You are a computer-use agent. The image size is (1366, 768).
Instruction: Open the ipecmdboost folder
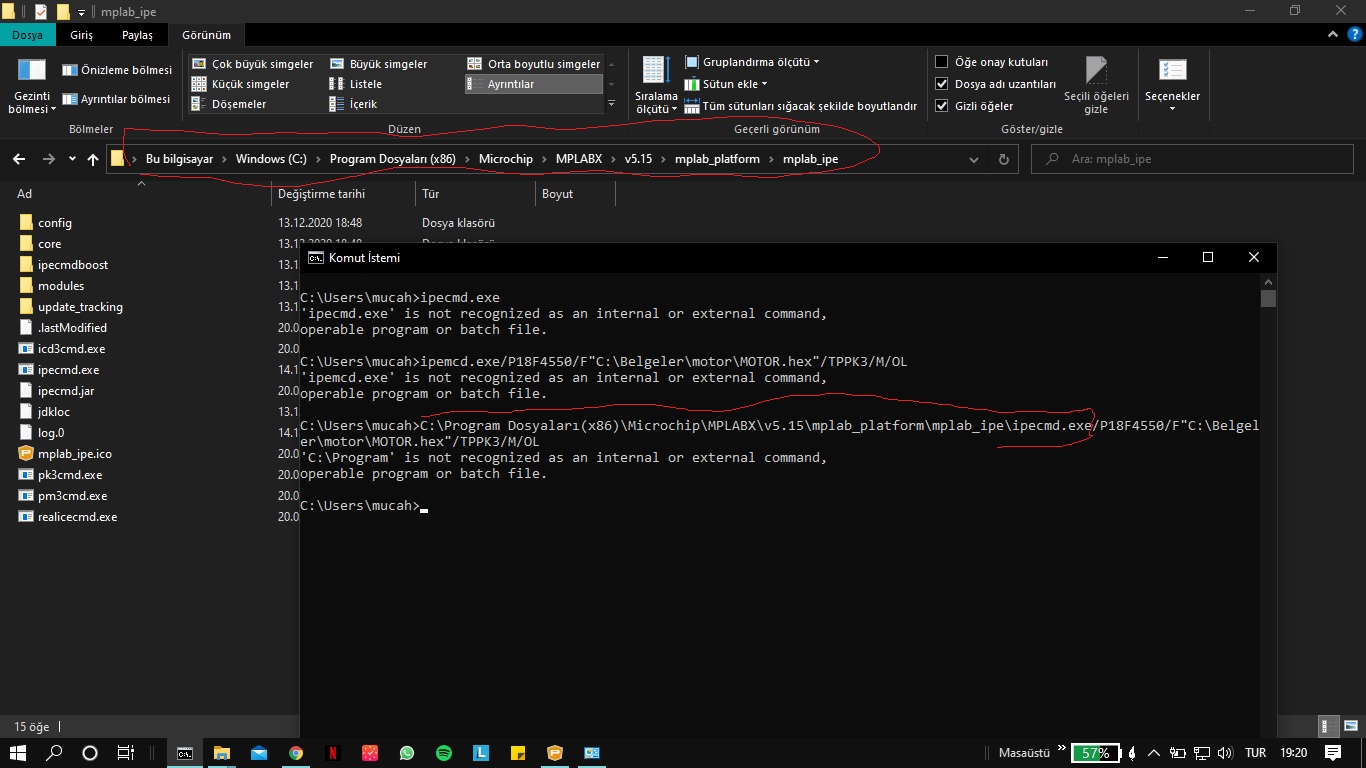click(63, 265)
